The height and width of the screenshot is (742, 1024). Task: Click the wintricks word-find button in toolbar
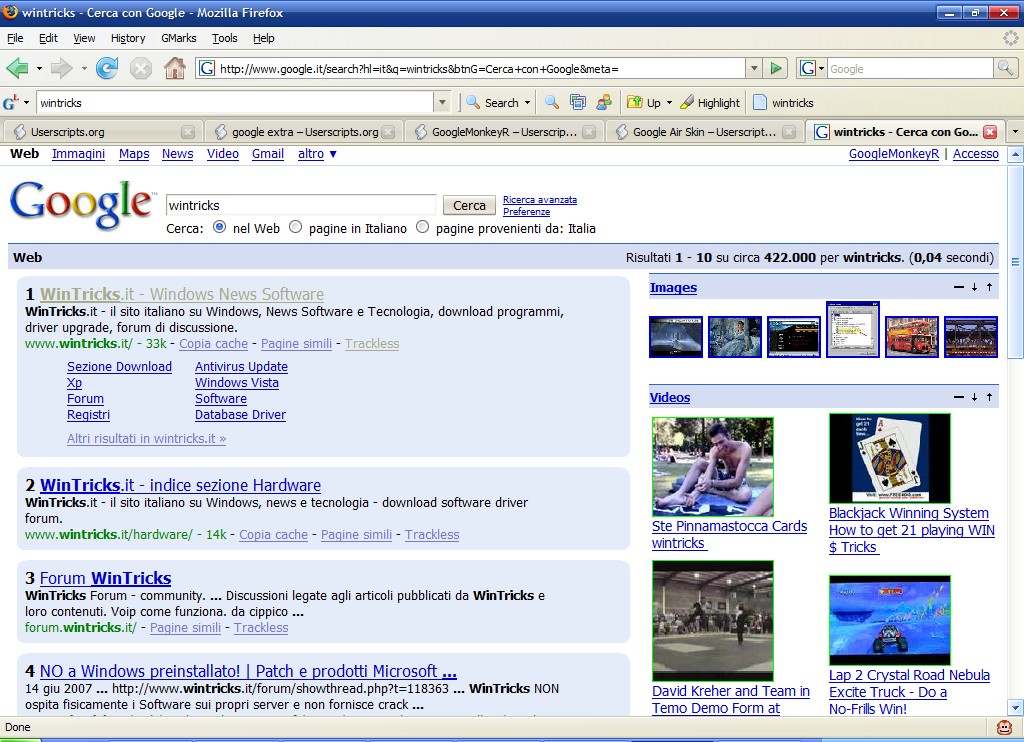(x=783, y=103)
